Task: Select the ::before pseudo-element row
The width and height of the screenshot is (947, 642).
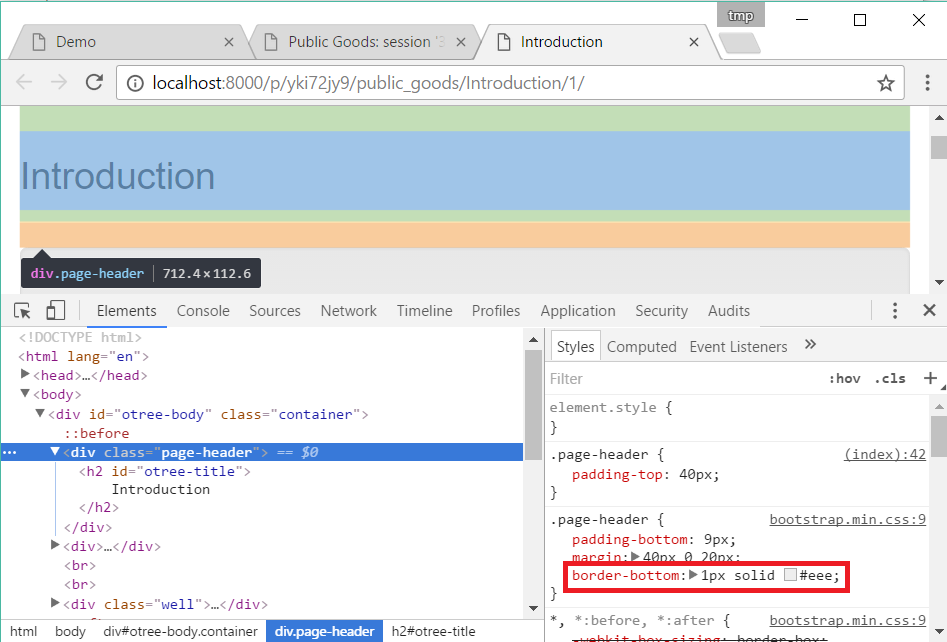Action: click(x=97, y=433)
